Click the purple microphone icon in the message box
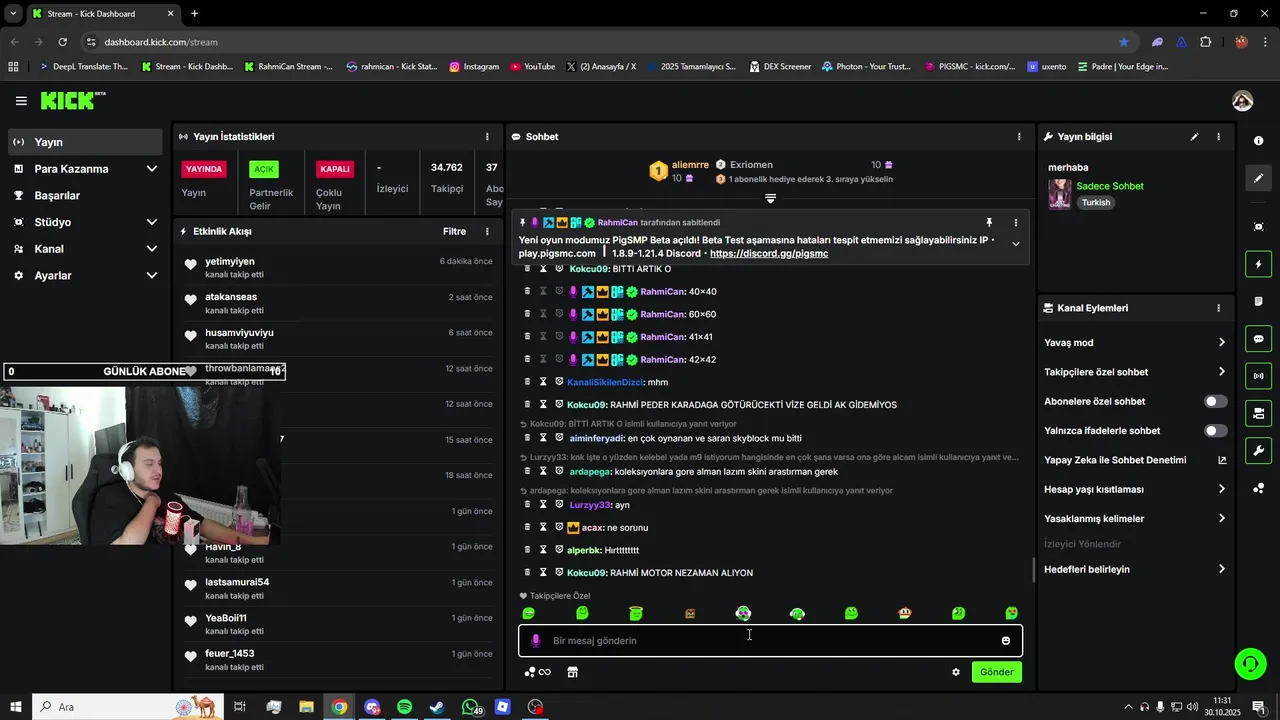Image resolution: width=1280 pixels, height=720 pixels. tap(535, 641)
